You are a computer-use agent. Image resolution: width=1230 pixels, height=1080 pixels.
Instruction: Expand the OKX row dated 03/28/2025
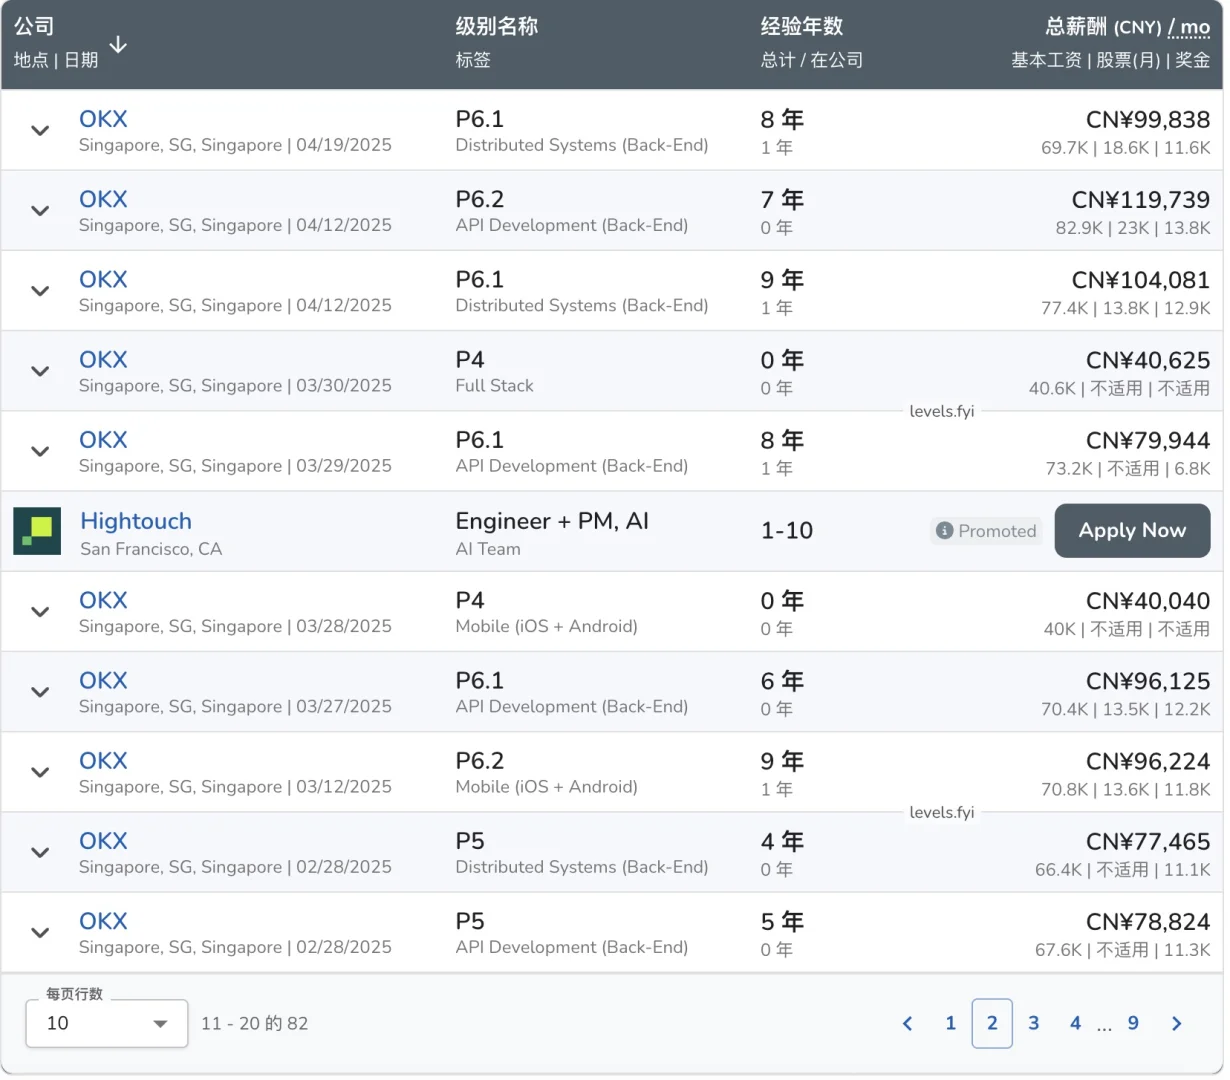click(40, 612)
